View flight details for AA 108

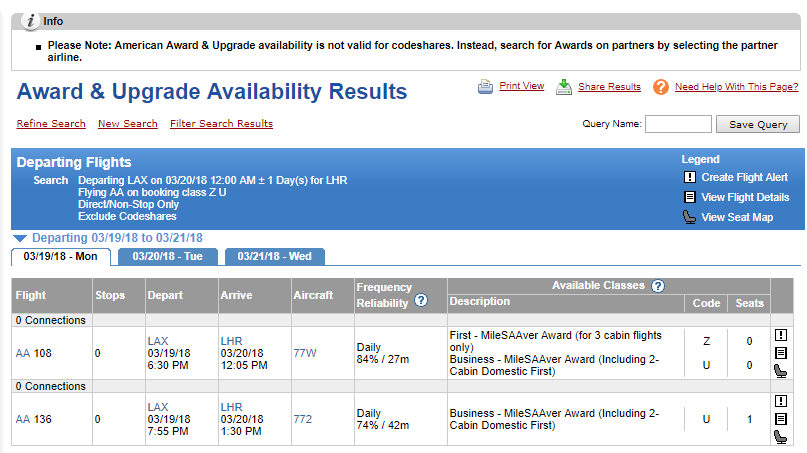click(780, 353)
